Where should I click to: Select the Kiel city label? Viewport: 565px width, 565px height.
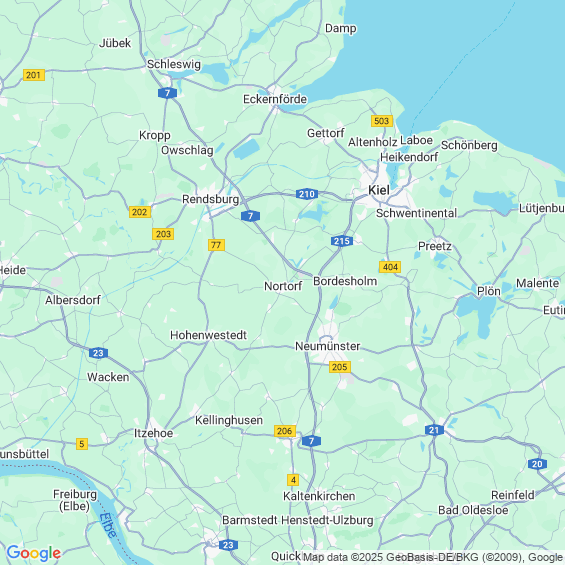[x=379, y=190]
